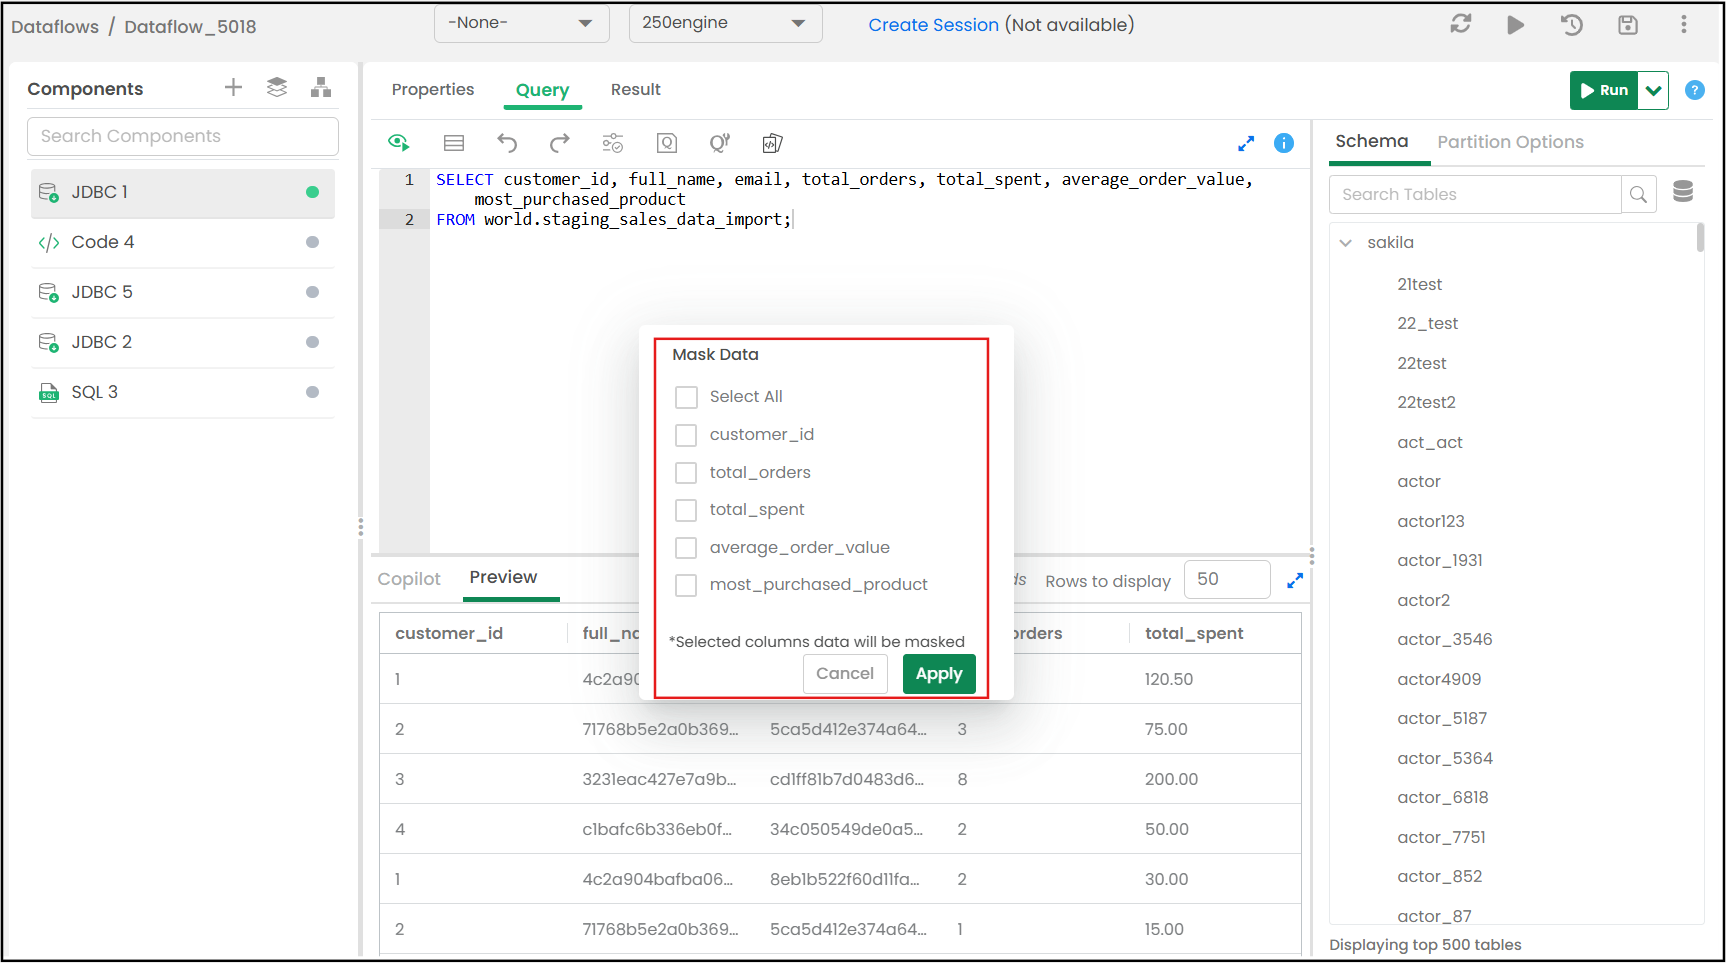Collapse the sakila schema tree
Image resolution: width=1726 pixels, height=963 pixels.
point(1346,243)
